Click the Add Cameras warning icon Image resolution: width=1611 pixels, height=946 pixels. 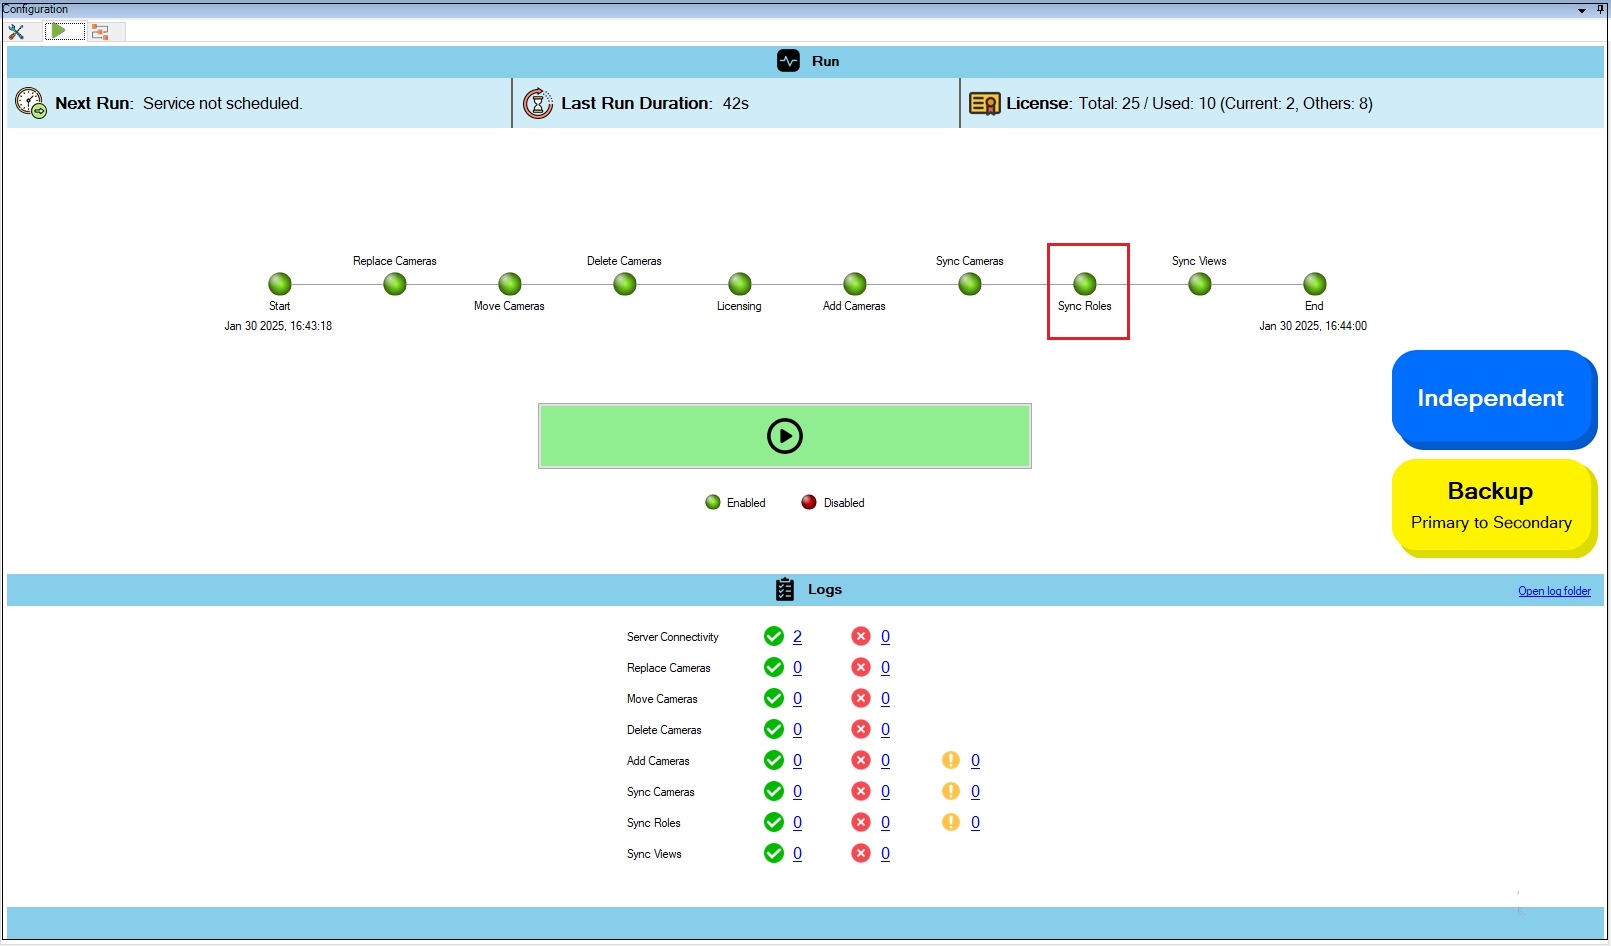[x=951, y=761]
